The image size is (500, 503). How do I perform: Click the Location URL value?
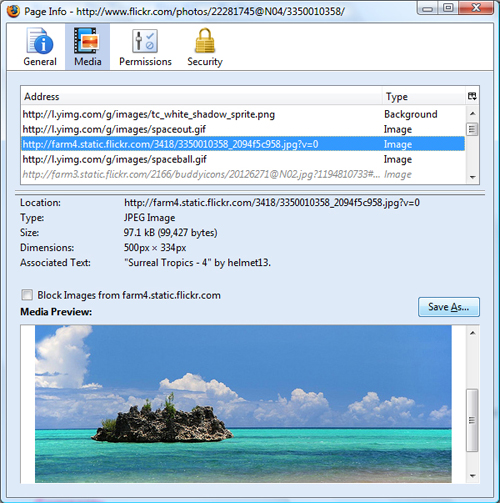point(272,203)
